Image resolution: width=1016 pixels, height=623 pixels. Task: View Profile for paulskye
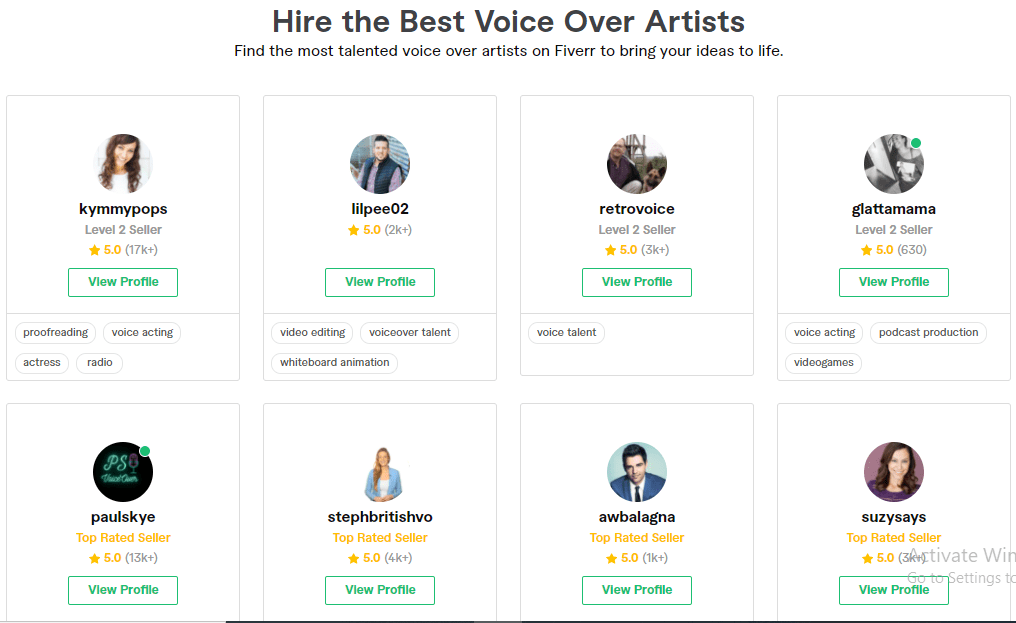point(123,590)
